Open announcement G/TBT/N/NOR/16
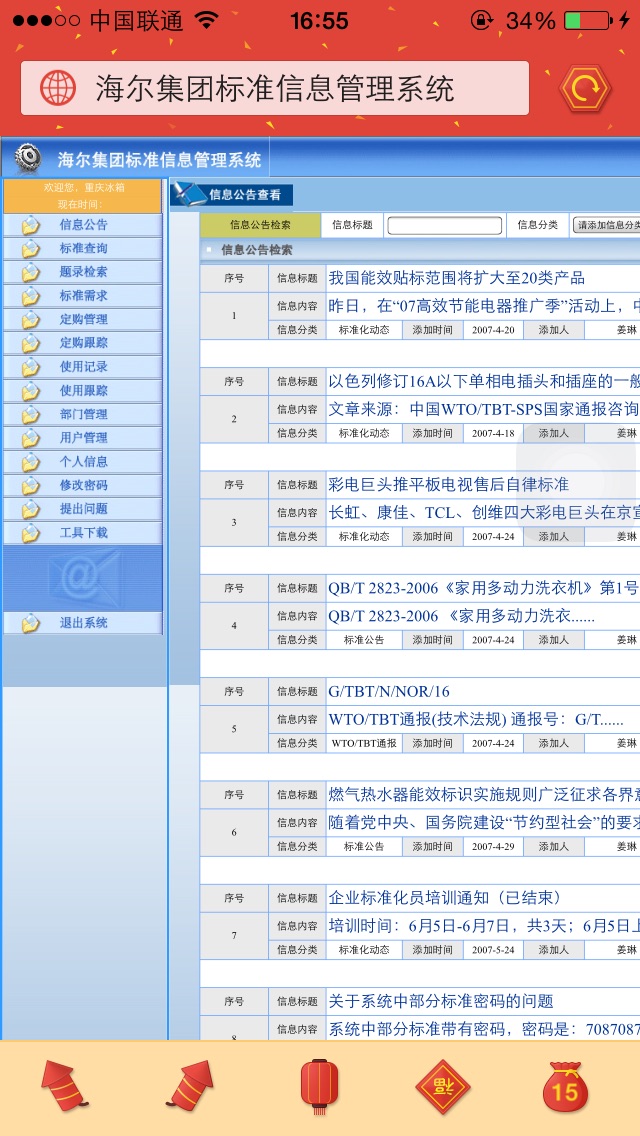The image size is (640, 1136). coord(388,692)
